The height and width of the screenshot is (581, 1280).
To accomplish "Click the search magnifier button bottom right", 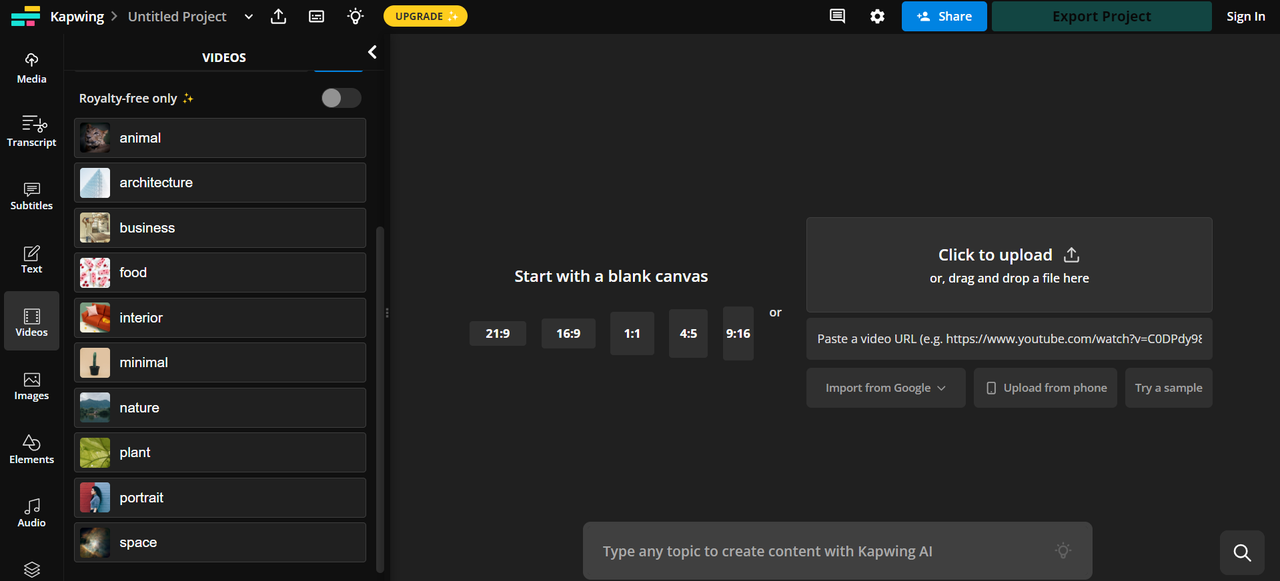I will [x=1242, y=553].
